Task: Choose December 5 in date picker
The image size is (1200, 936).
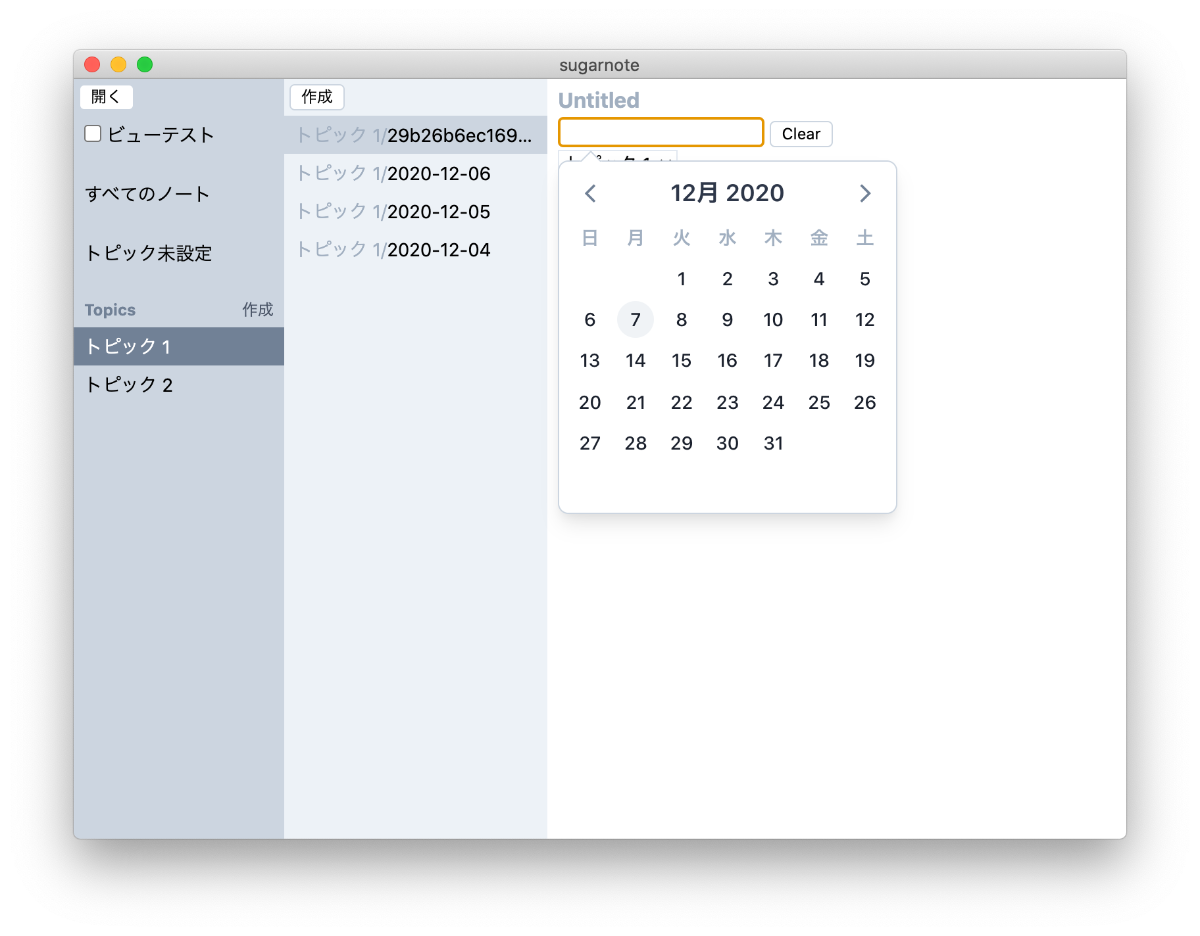Action: 865,279
